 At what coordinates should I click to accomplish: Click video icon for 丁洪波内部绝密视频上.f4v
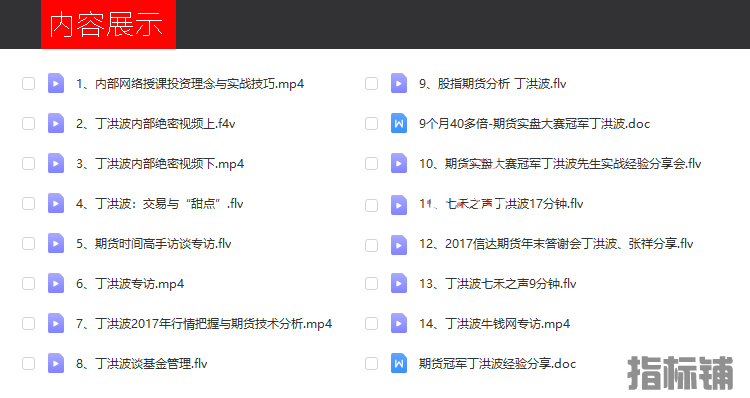[56, 123]
